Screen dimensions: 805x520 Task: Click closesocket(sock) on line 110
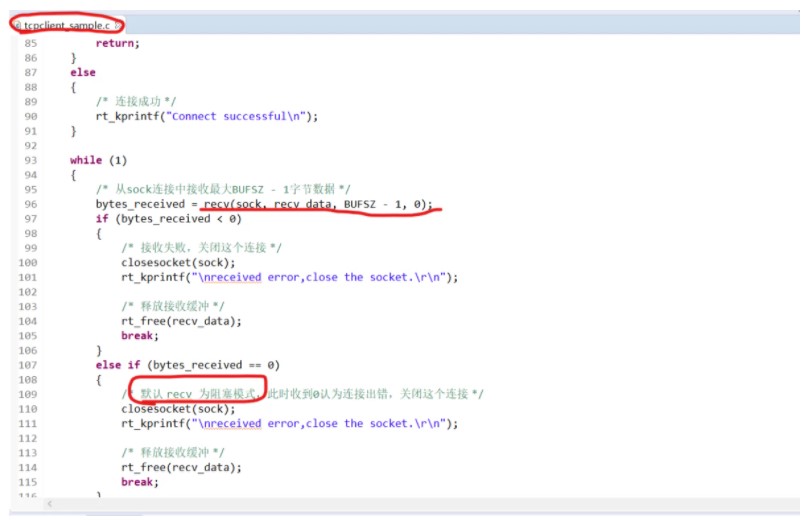(178, 409)
